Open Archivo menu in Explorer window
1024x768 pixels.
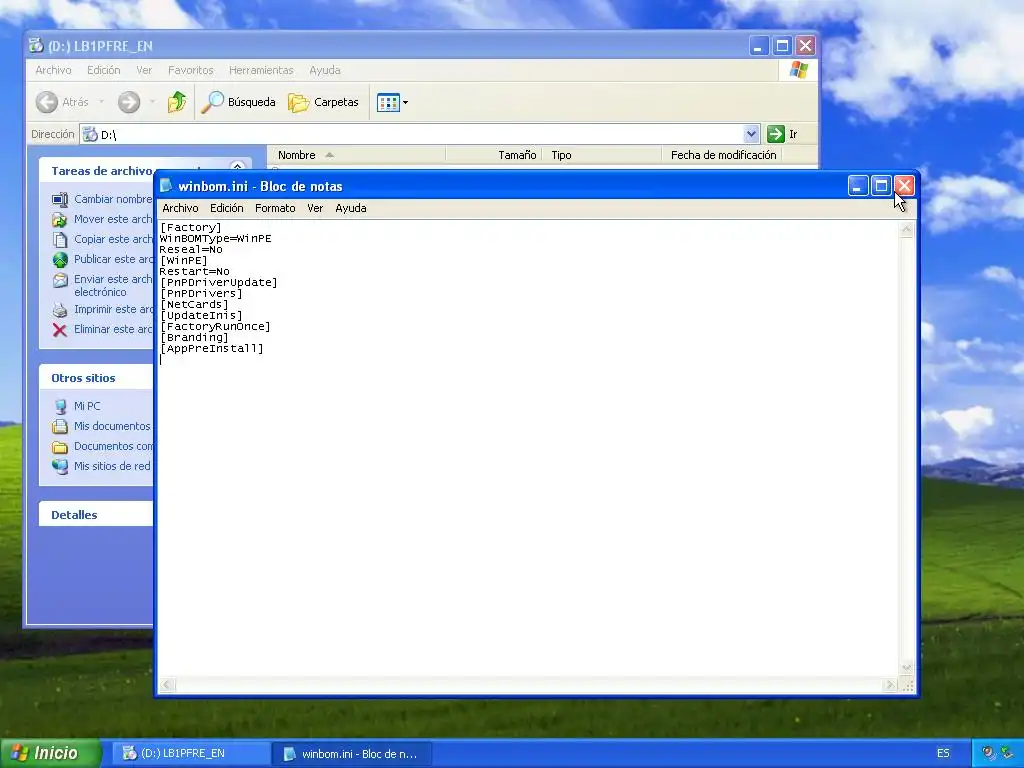[x=54, y=70]
